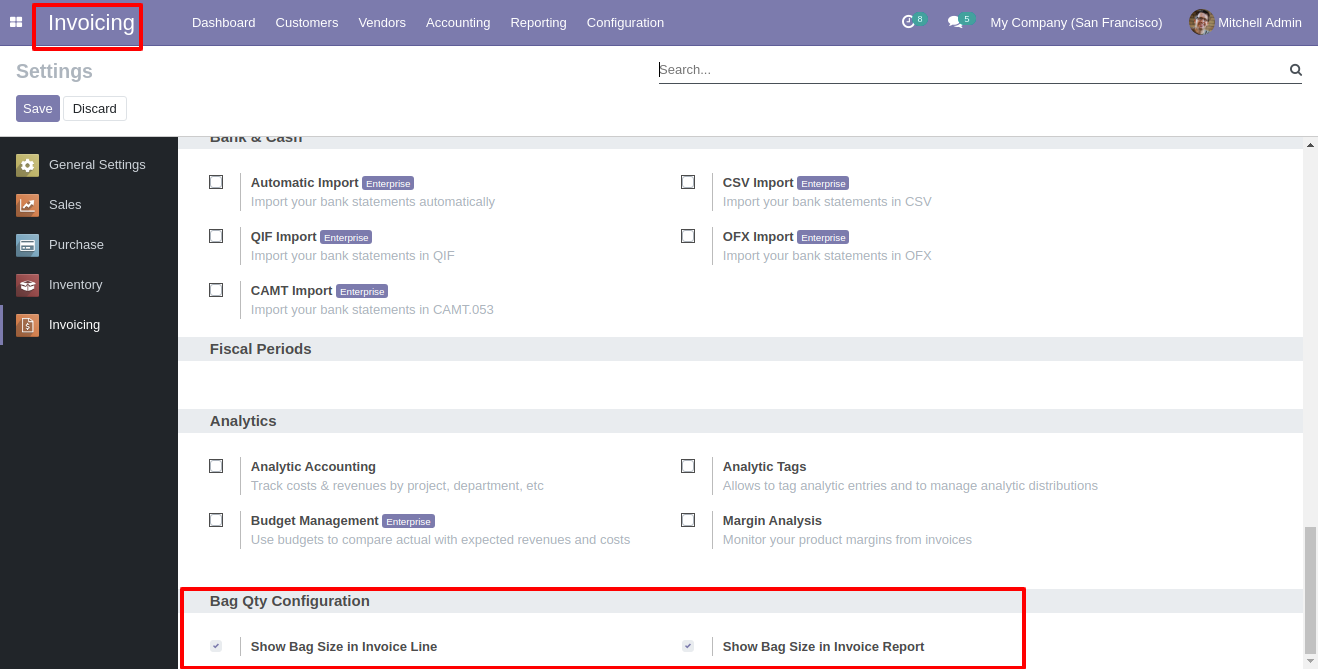The width and height of the screenshot is (1318, 669).
Task: Enable the OFX Import checkbox
Action: (688, 236)
